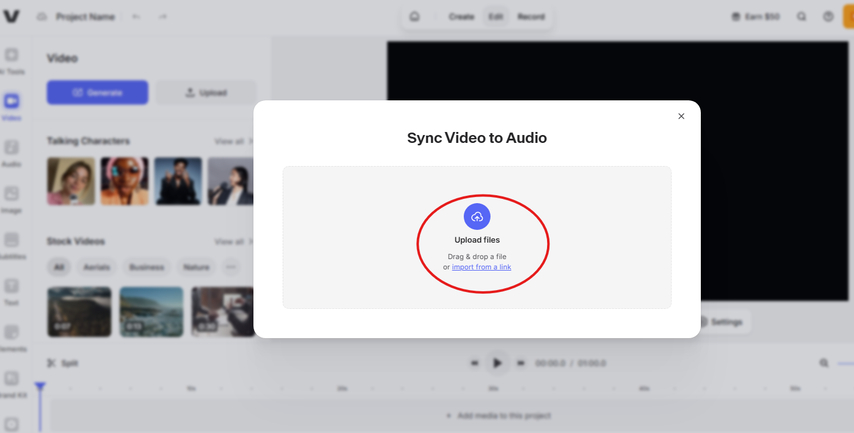
Task: Open Settings below the video preview
Action: 722,322
